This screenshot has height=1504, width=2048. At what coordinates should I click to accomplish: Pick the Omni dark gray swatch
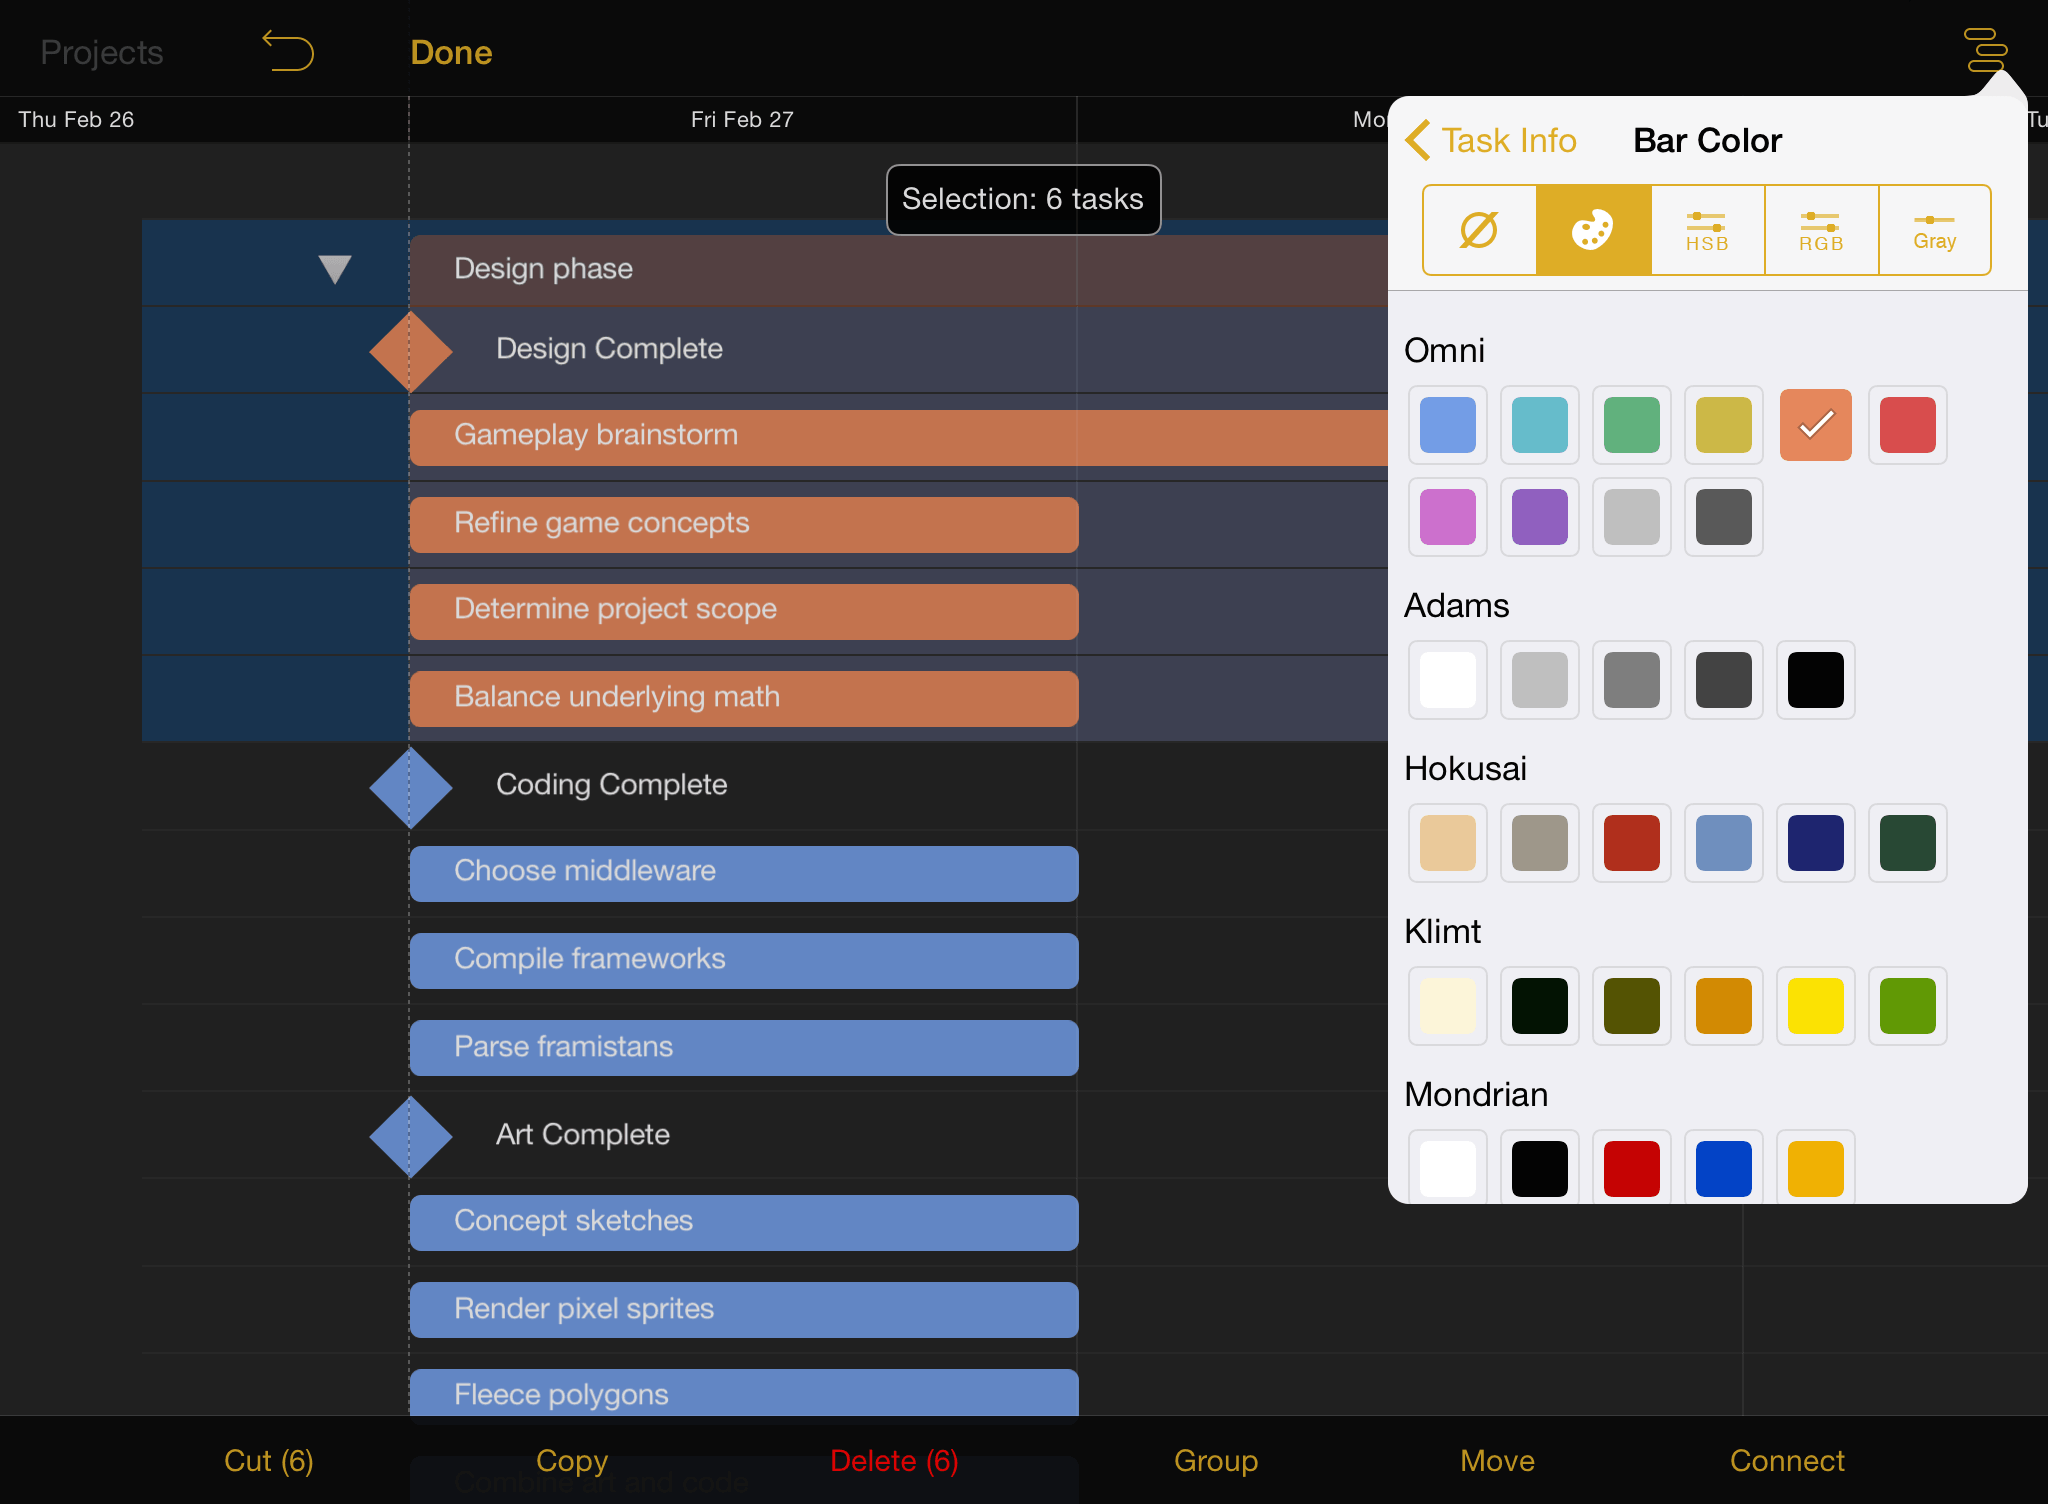(1724, 517)
